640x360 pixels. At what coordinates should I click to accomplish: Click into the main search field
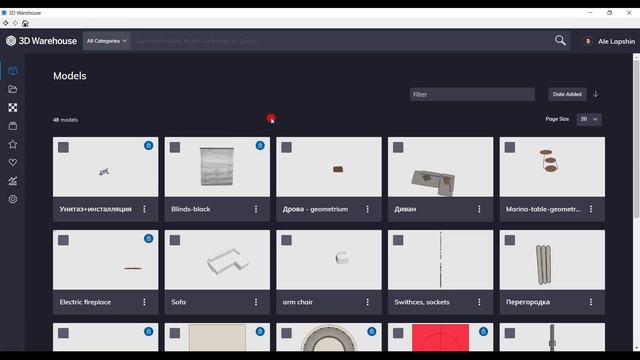341,41
